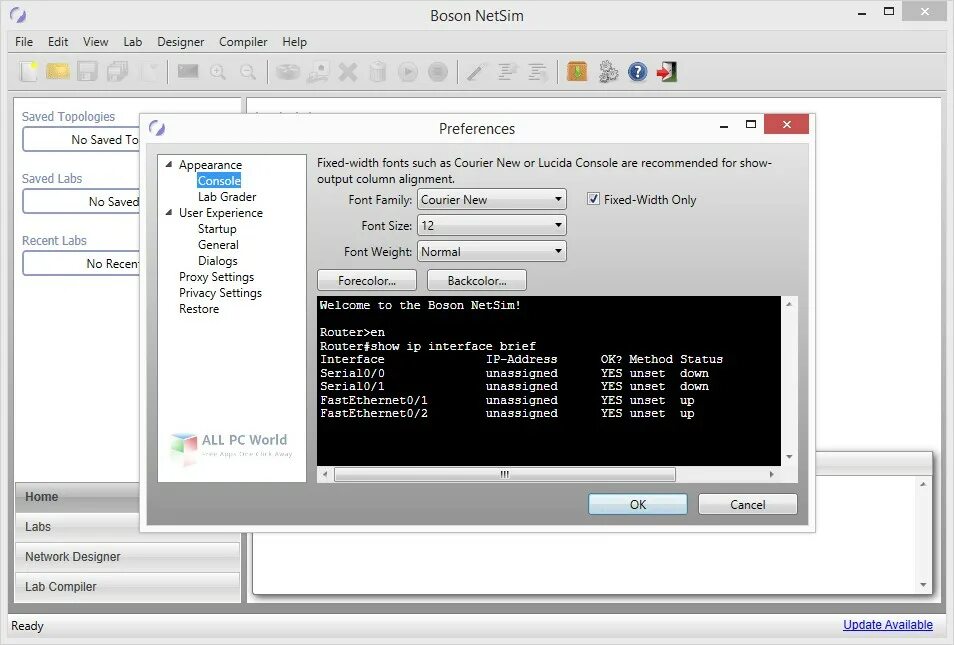The height and width of the screenshot is (645, 954).
Task: Switch to the Home navigation tab
Action: coord(79,497)
